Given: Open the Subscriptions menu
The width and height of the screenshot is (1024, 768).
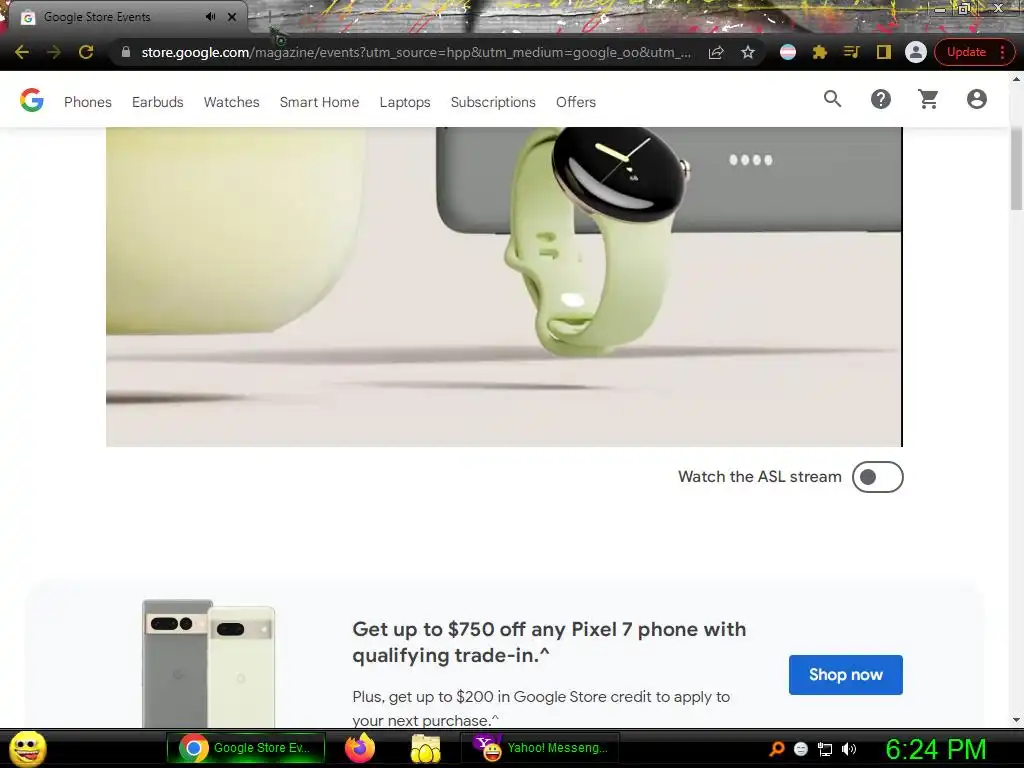Looking at the screenshot, I should click(x=493, y=102).
